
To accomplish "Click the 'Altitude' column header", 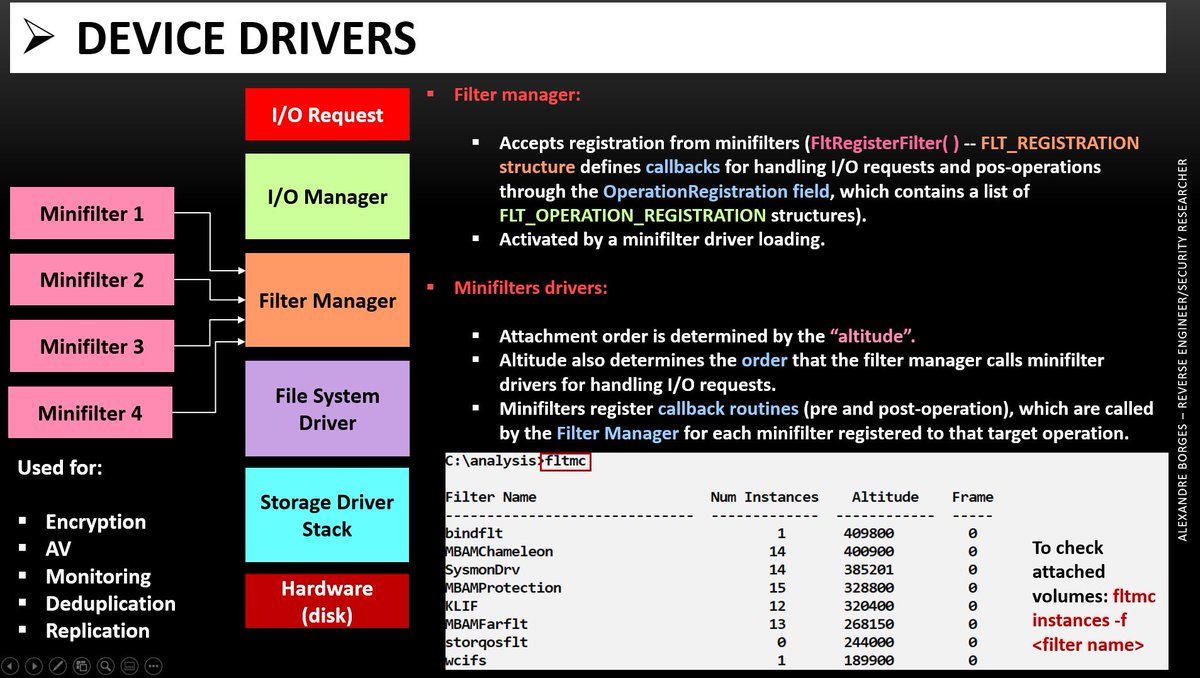I will click(x=885, y=496).
